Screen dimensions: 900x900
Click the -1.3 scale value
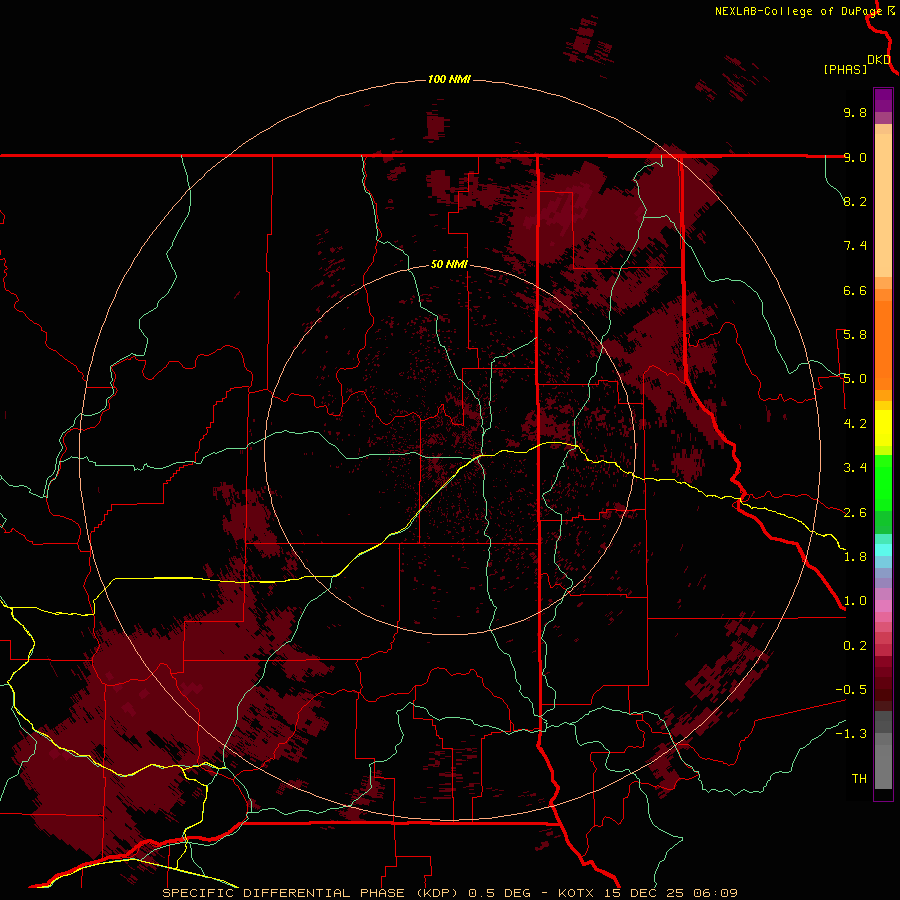(851, 734)
